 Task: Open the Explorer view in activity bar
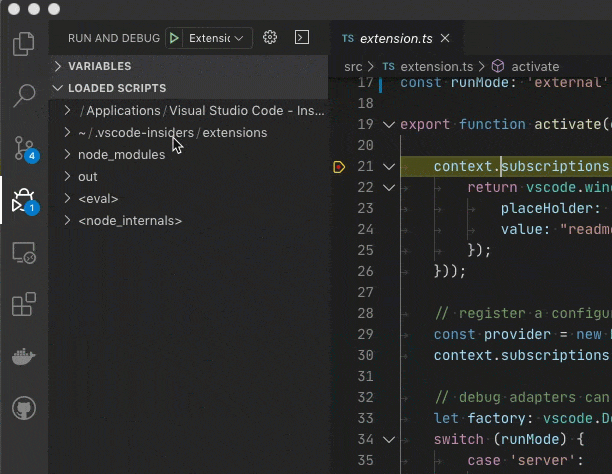(x=23, y=45)
